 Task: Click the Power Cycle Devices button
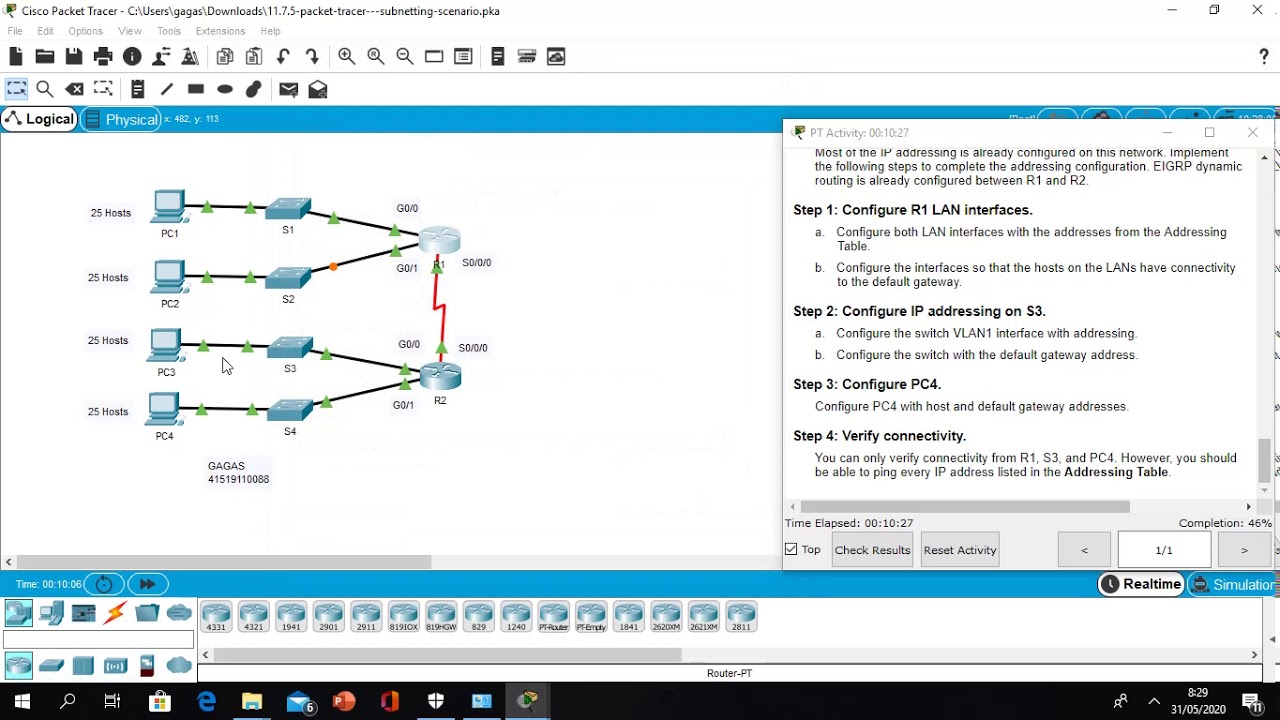tap(104, 584)
